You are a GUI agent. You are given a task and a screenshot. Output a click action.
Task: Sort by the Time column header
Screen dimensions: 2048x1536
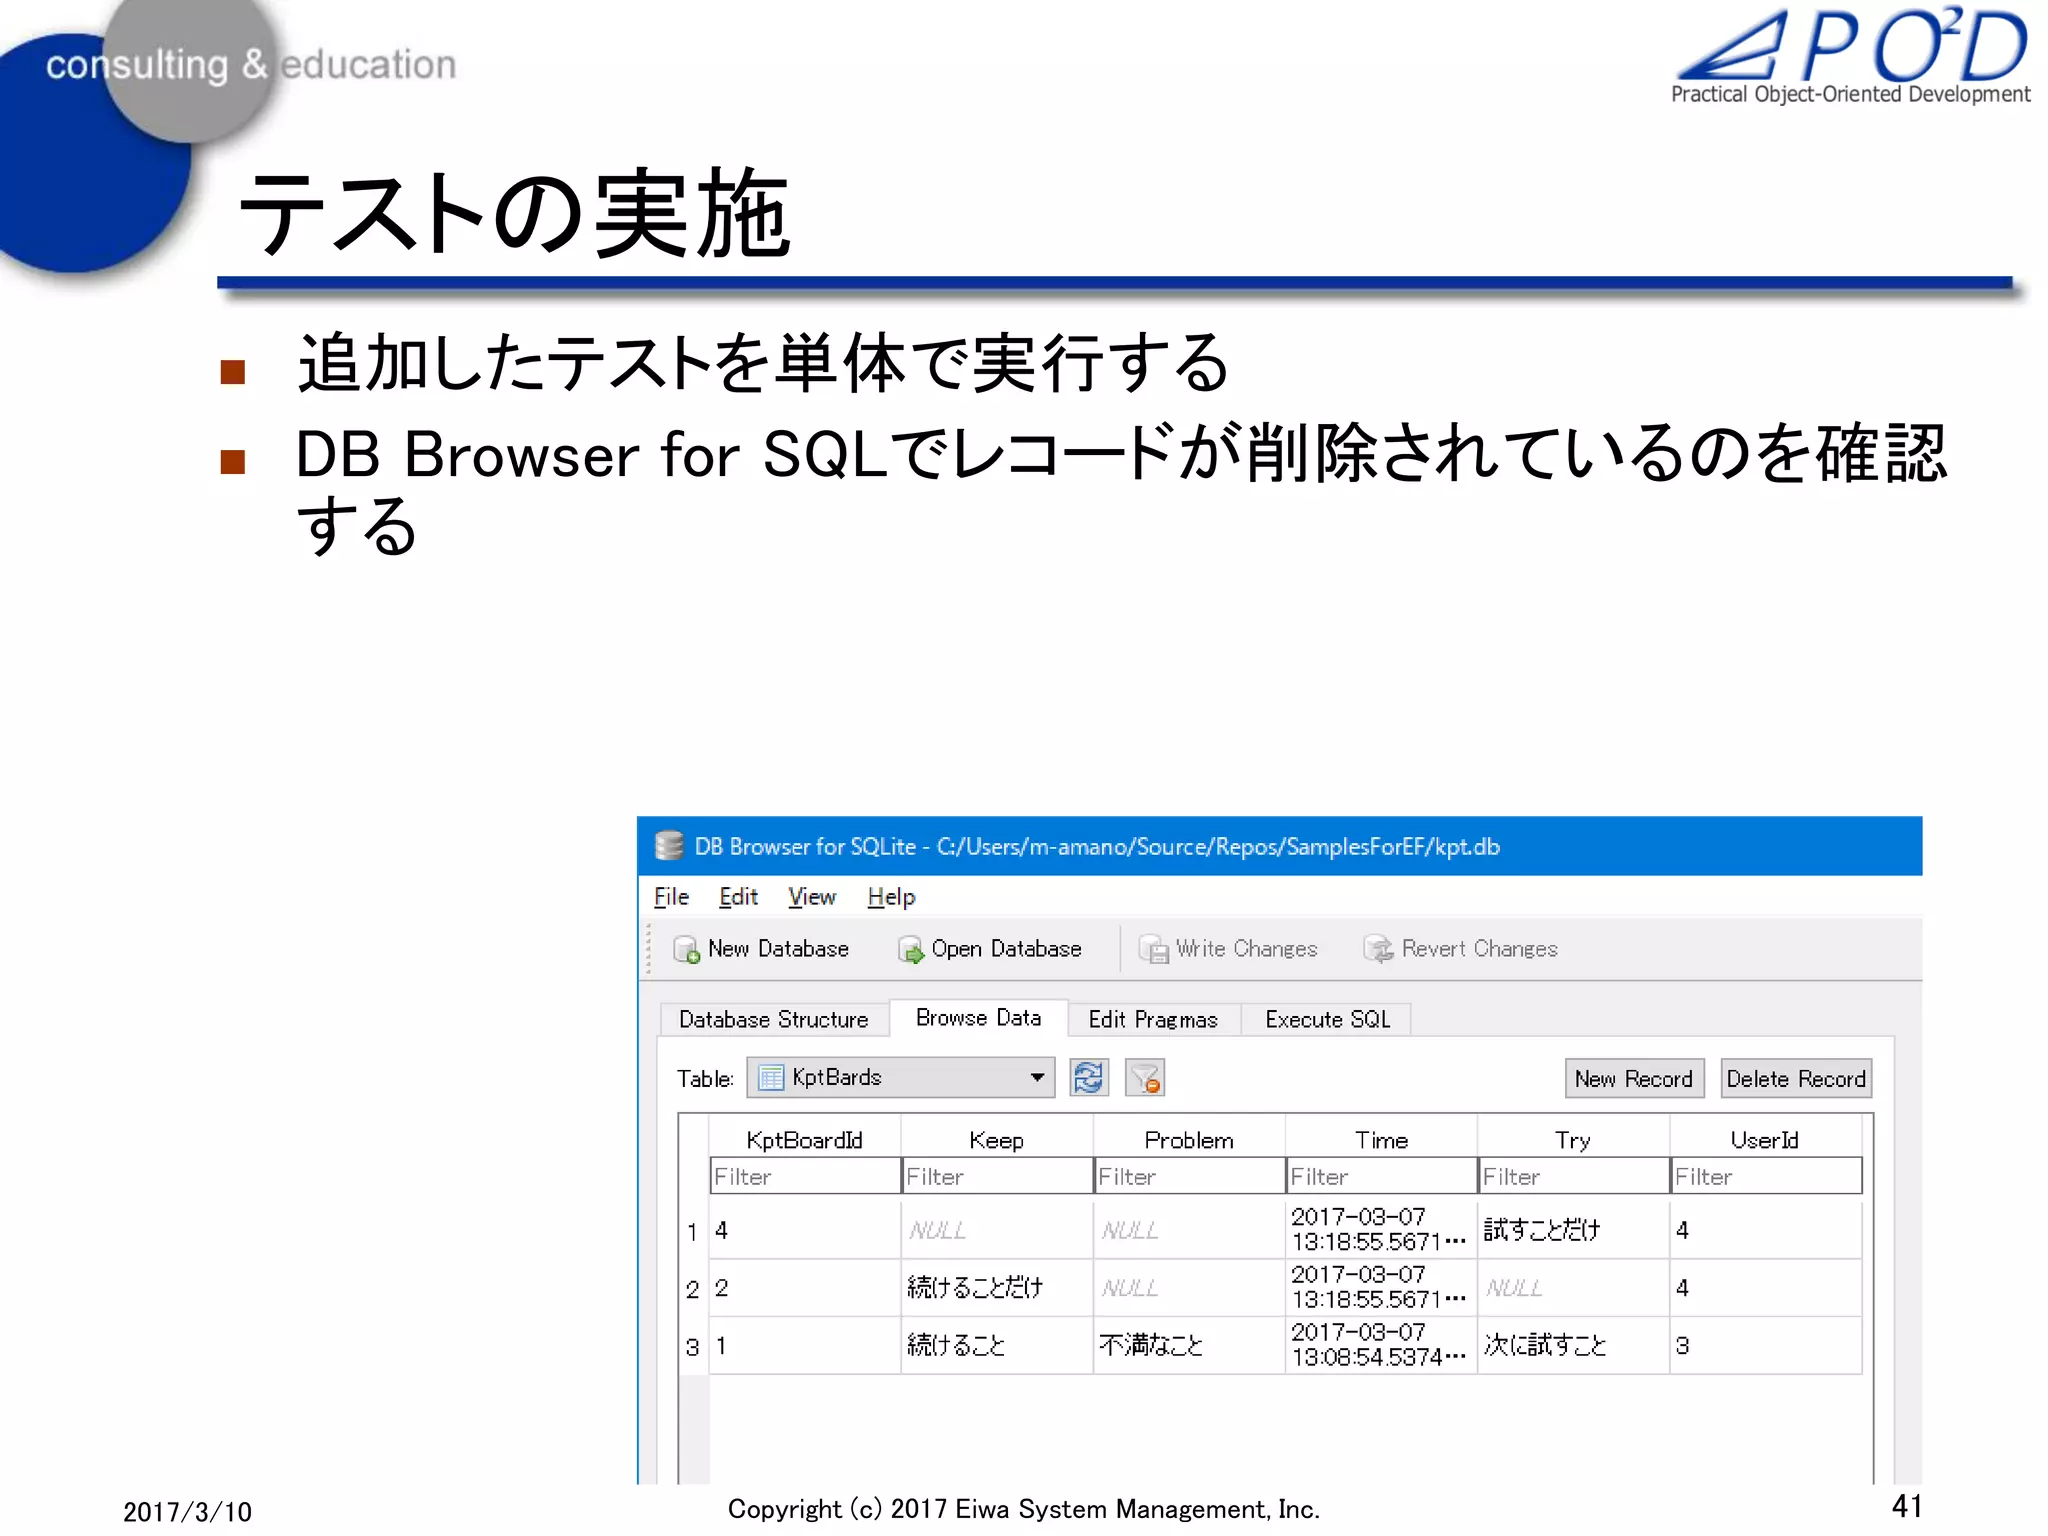1381,1139
